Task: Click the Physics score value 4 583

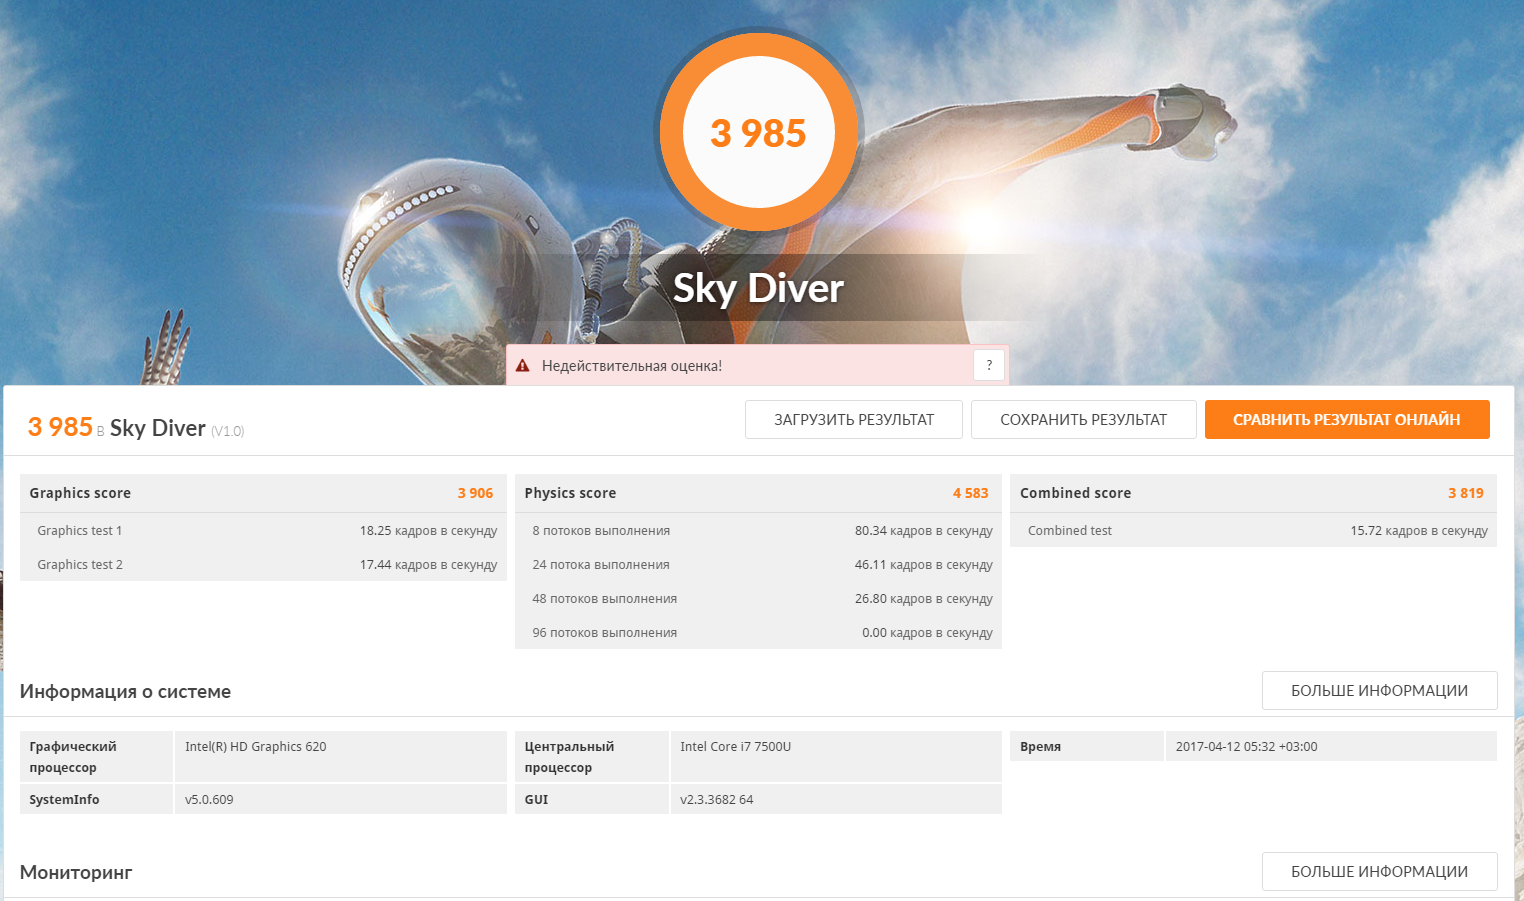Action: point(970,493)
